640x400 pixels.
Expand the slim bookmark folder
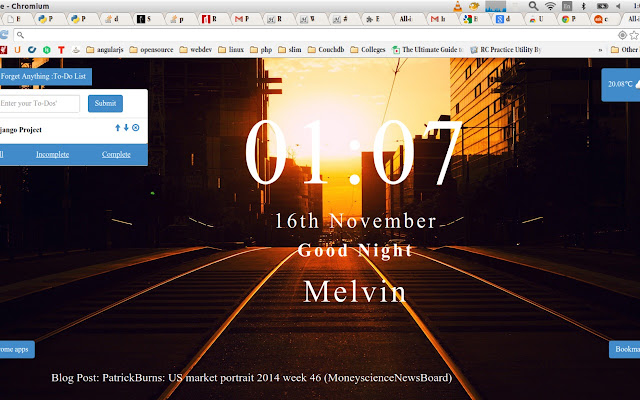click(290, 50)
